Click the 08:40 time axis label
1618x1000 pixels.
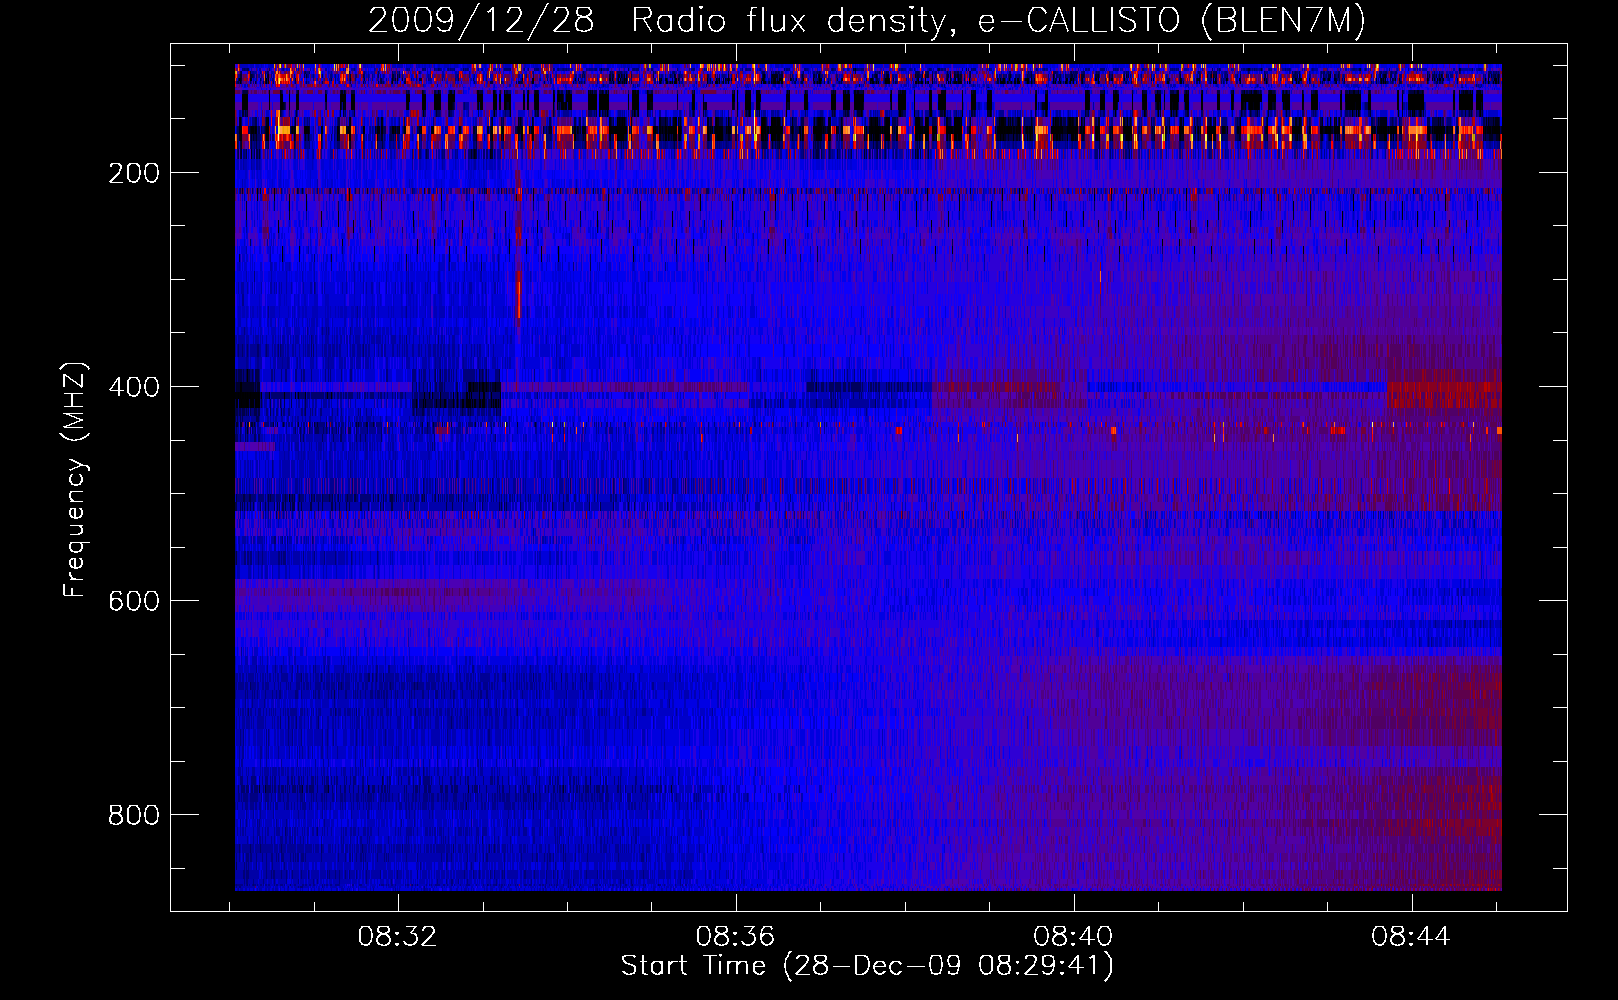click(1073, 937)
